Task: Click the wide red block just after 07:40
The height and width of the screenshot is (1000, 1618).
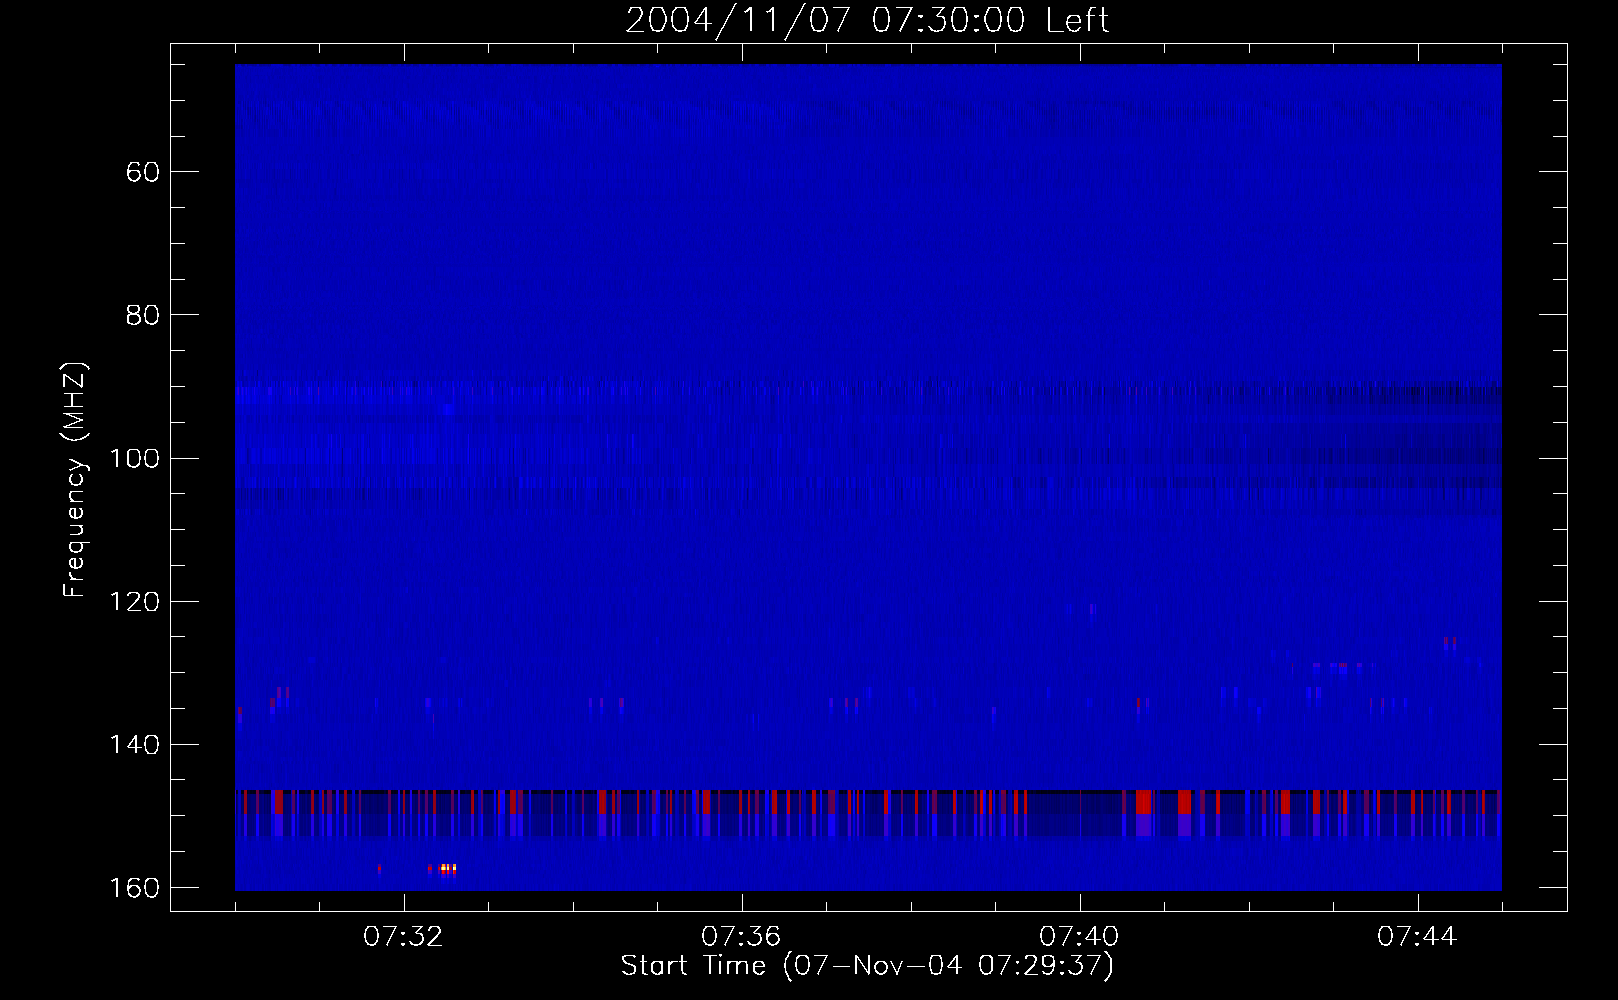Action: pyautogui.click(x=1144, y=801)
